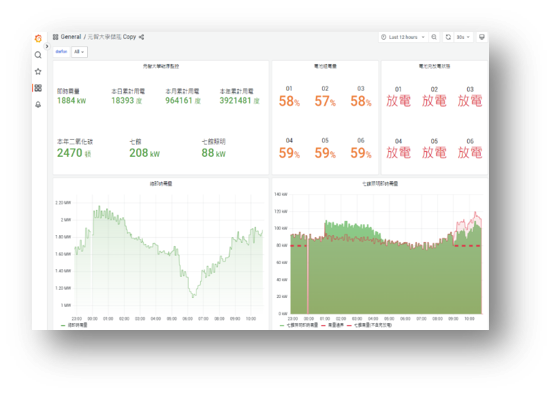Click battery 03 percentage 58%

pos(361,101)
